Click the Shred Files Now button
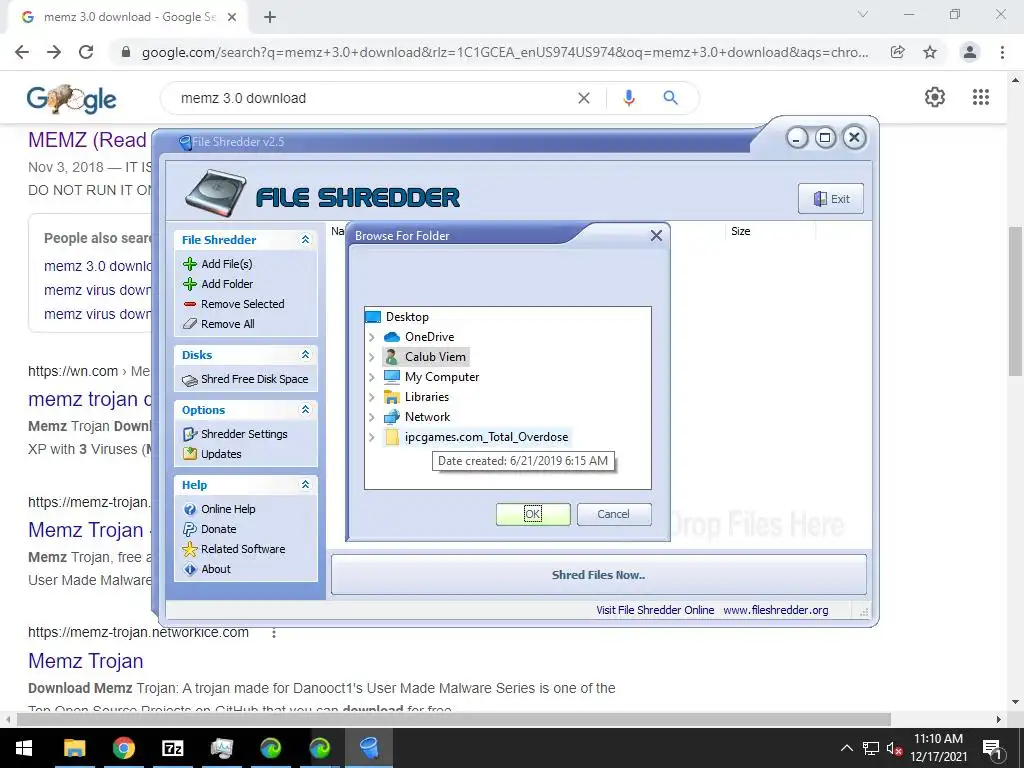Image resolution: width=1024 pixels, height=768 pixels. coord(598,575)
